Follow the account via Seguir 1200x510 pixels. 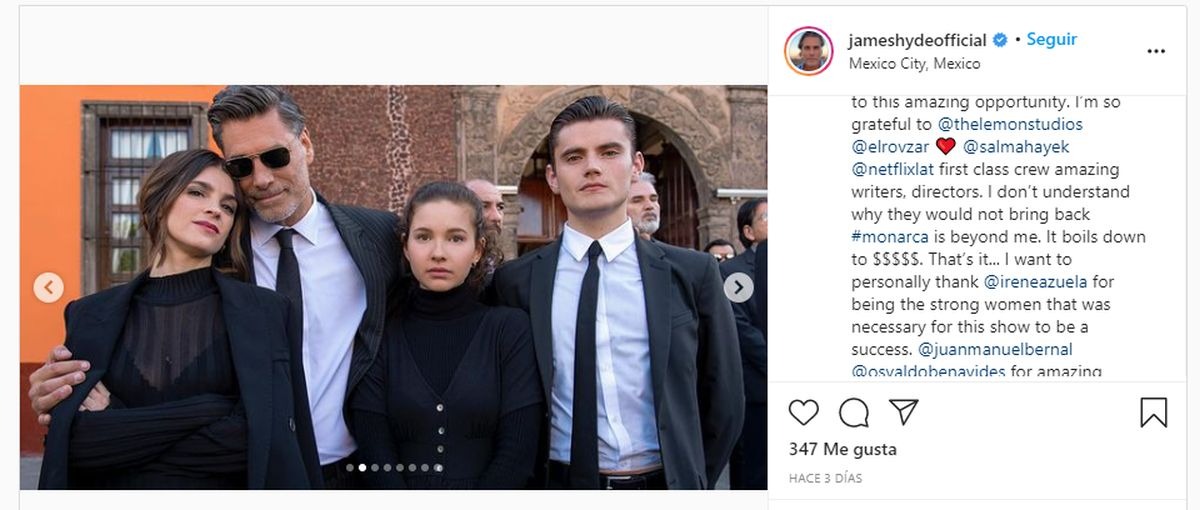click(x=1052, y=40)
